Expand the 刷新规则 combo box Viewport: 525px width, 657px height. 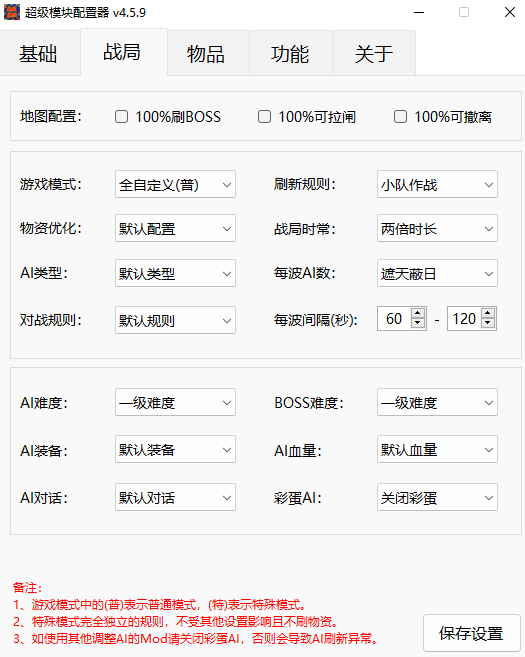coord(437,184)
